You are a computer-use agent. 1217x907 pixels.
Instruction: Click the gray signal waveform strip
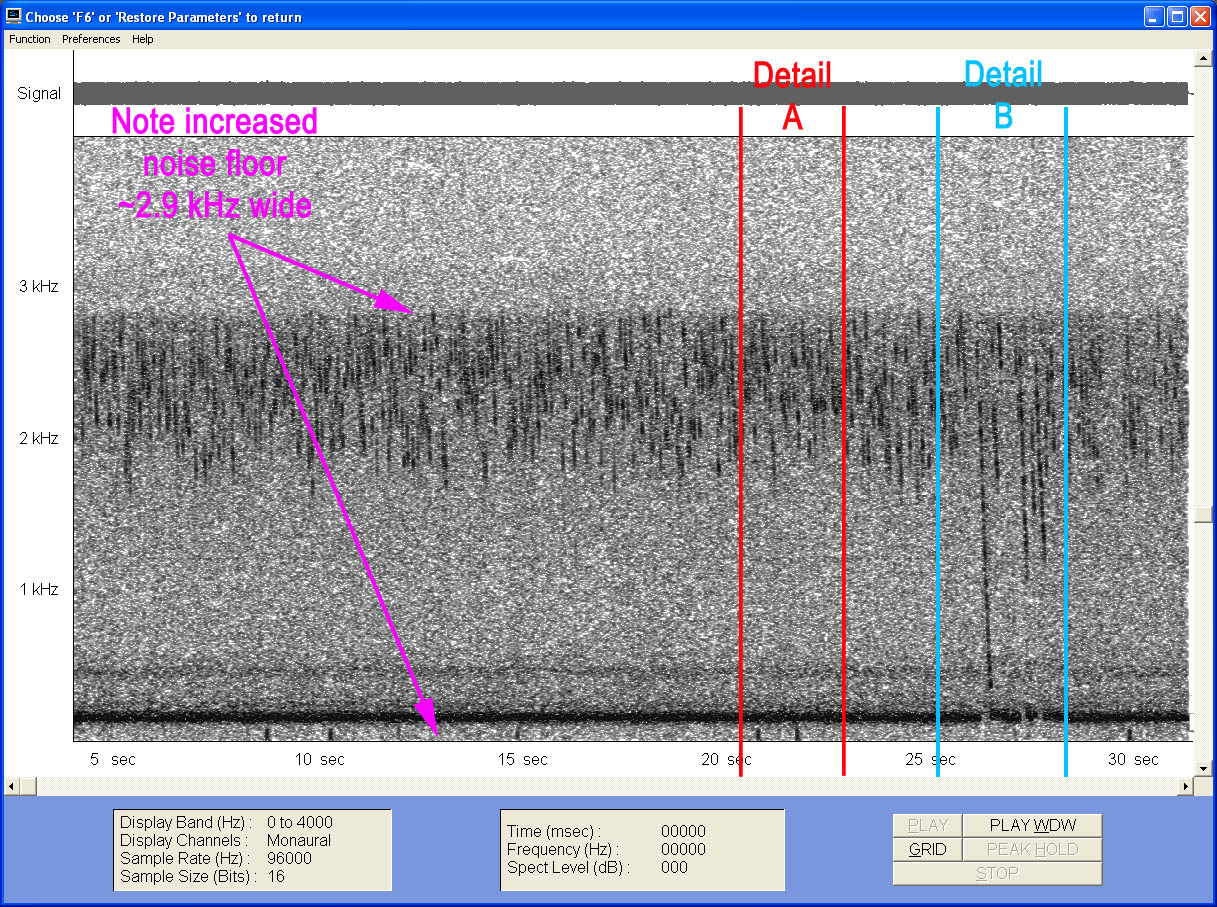click(631, 93)
